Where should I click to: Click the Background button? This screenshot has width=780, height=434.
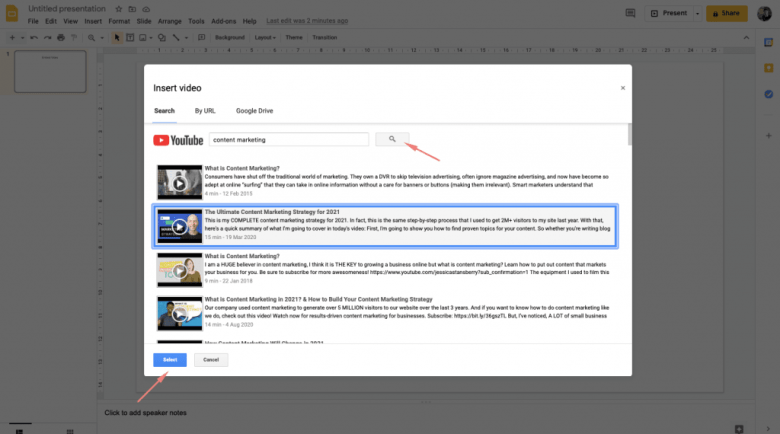click(230, 37)
